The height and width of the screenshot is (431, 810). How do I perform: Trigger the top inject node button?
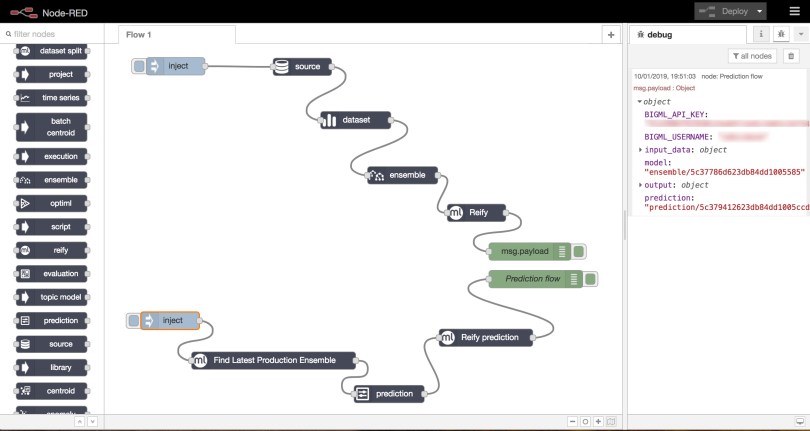[x=138, y=66]
